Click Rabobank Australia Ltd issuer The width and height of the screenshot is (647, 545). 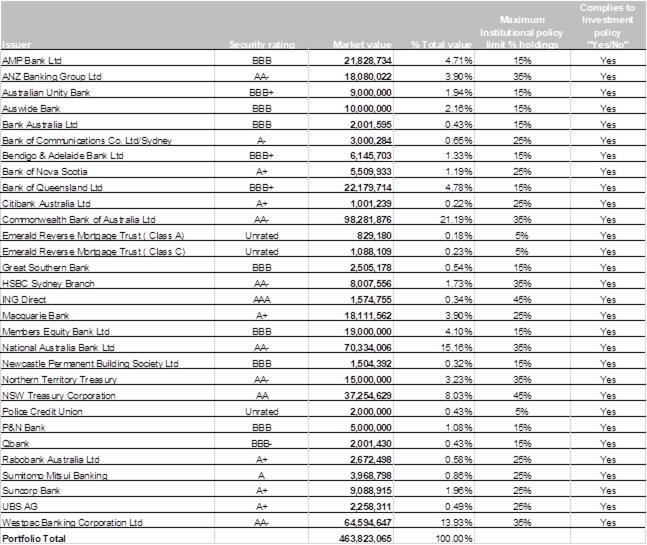tap(50, 460)
